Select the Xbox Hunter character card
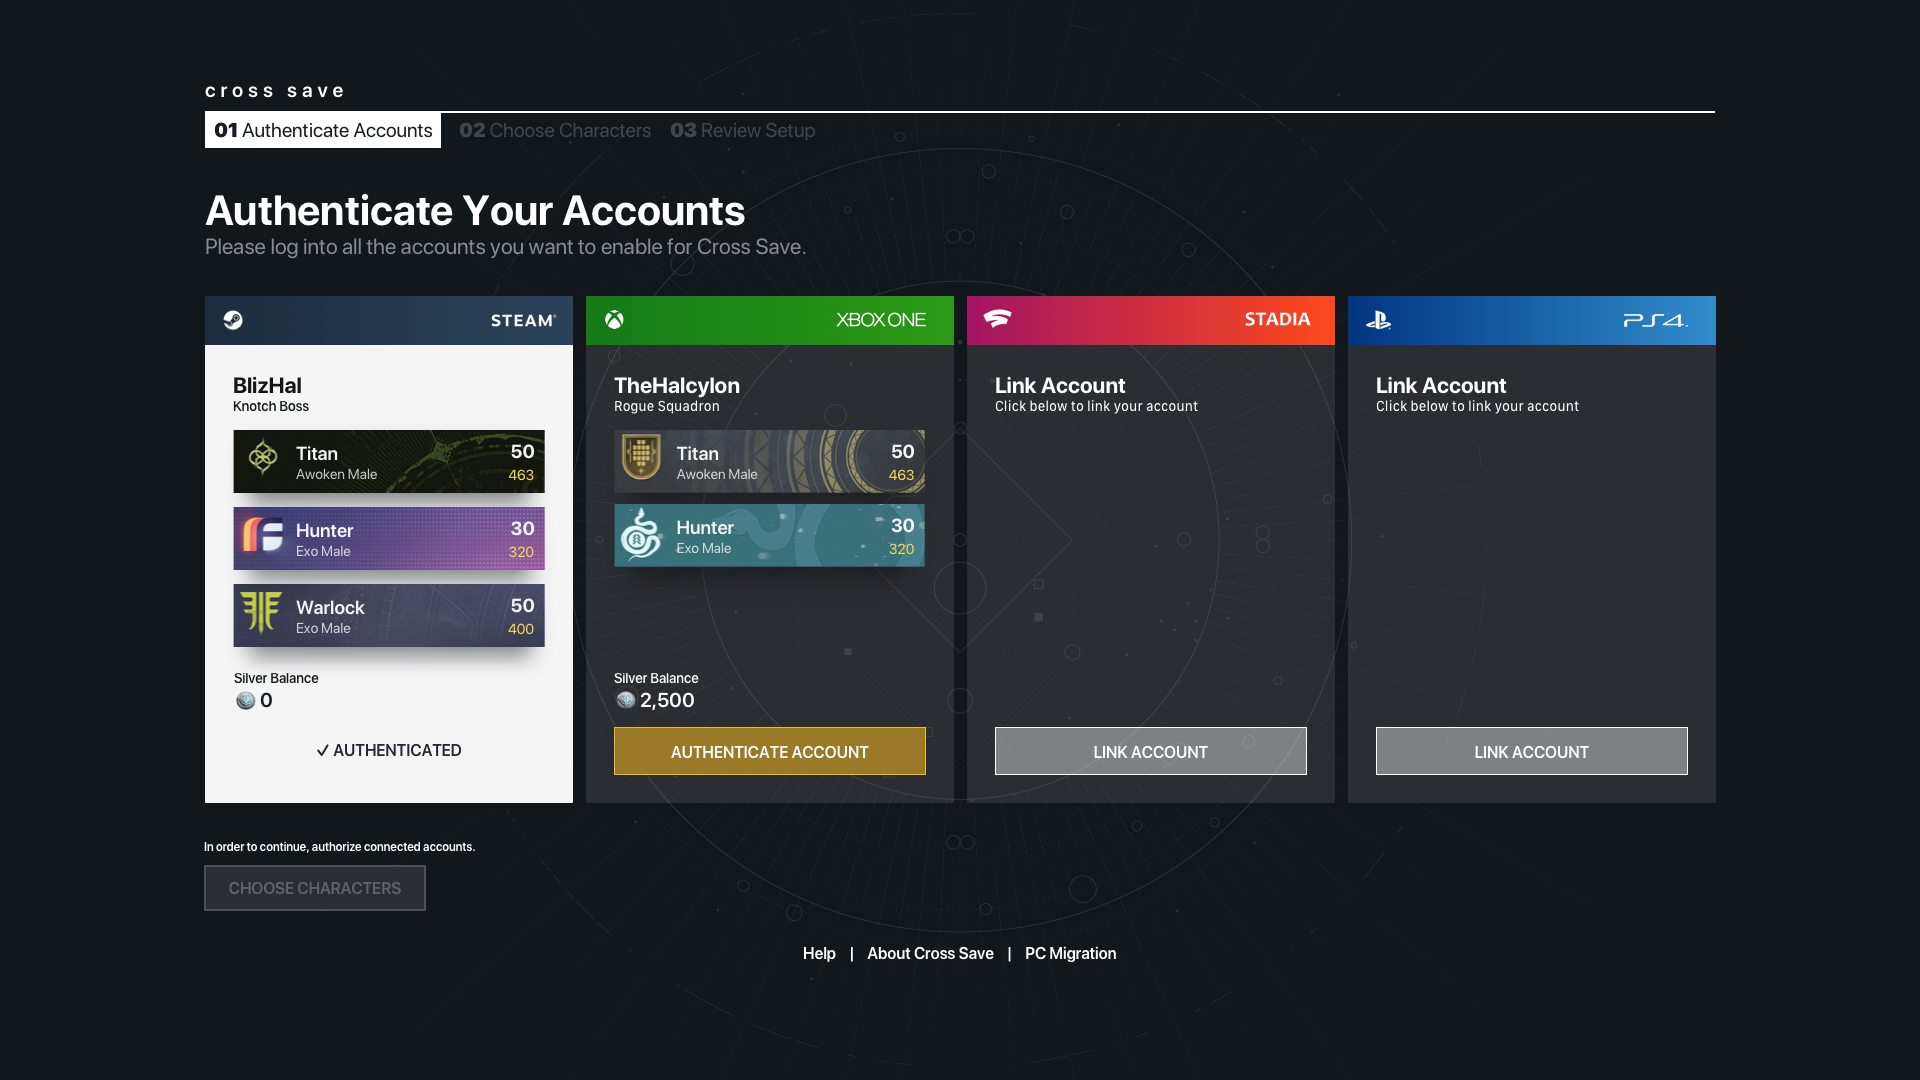 (770, 535)
